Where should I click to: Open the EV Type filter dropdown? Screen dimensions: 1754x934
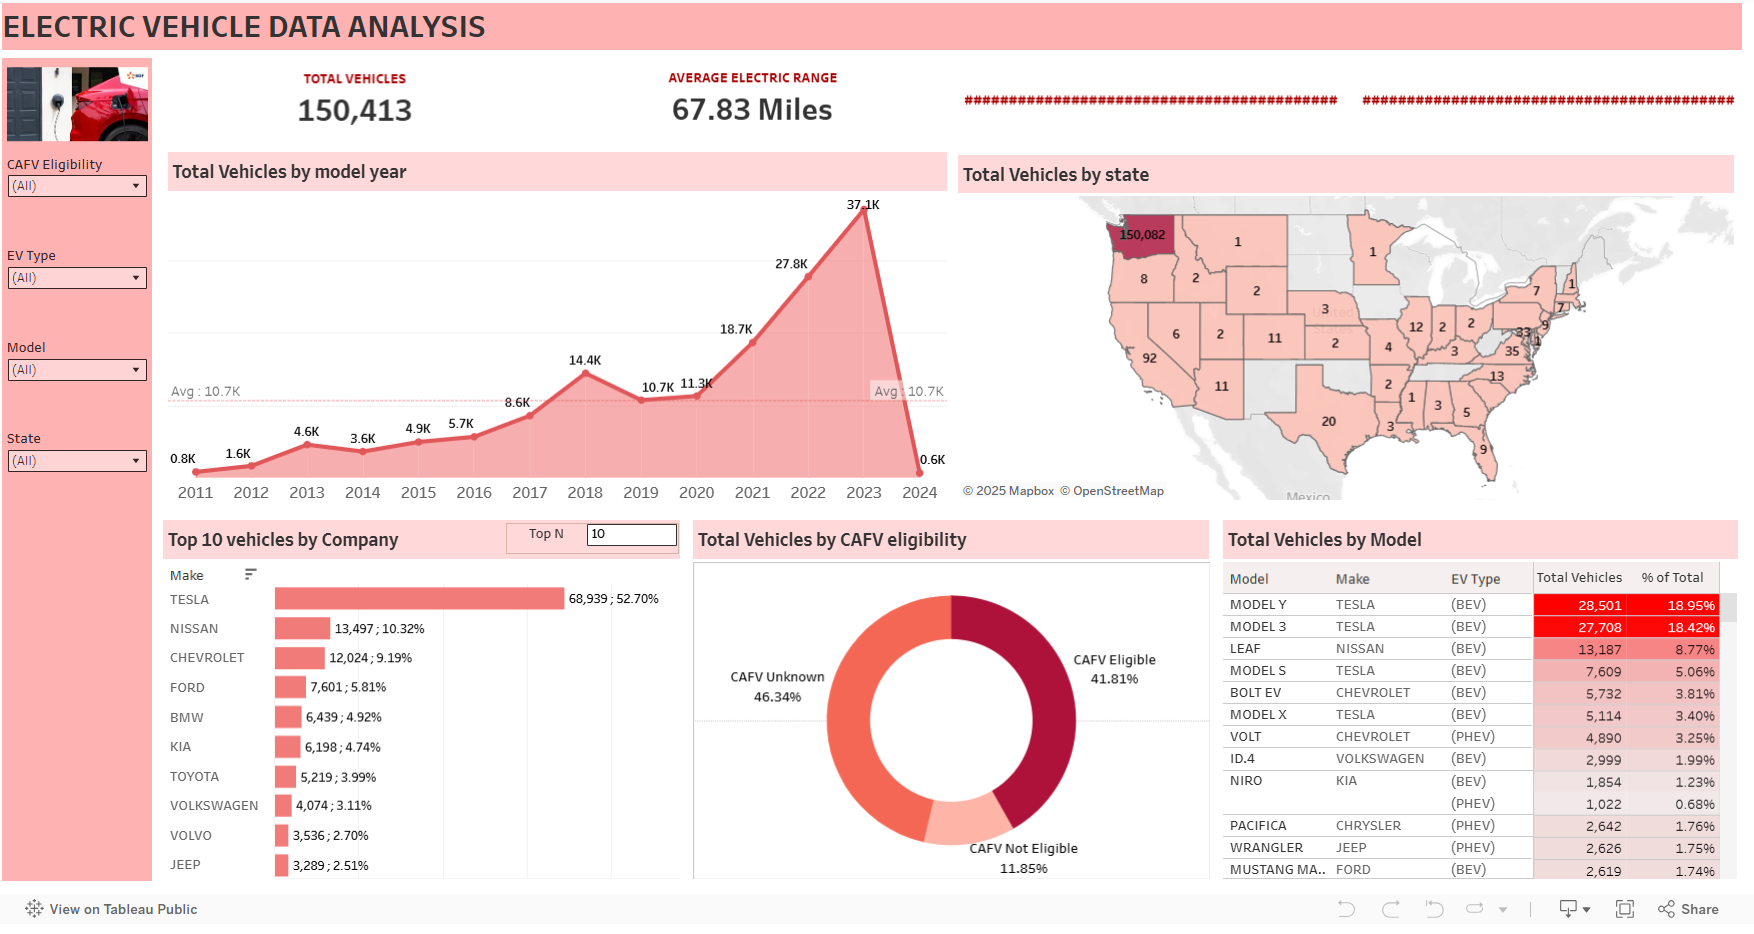click(x=77, y=278)
